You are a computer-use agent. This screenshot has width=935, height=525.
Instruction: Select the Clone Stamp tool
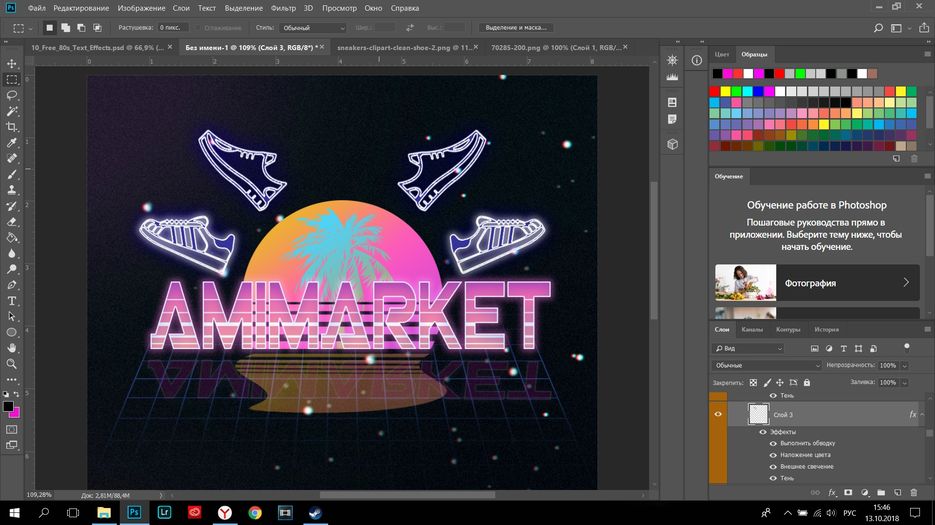pos(11,190)
